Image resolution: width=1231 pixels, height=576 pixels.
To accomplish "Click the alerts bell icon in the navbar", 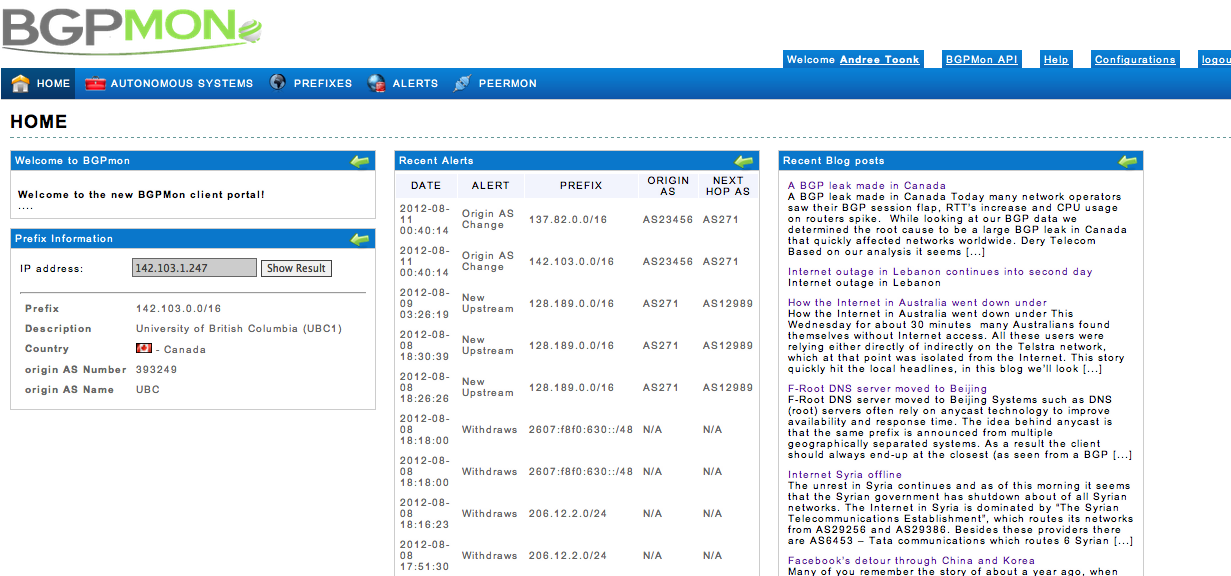I will [x=376, y=83].
